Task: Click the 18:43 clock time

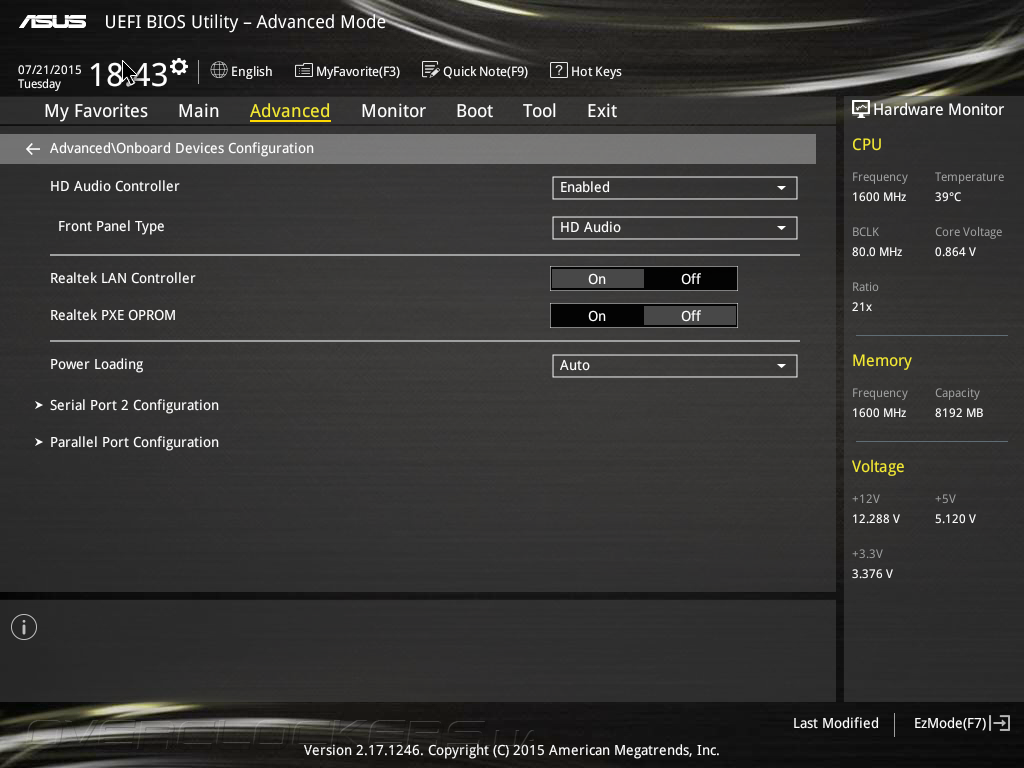Action: pyautogui.click(x=128, y=74)
